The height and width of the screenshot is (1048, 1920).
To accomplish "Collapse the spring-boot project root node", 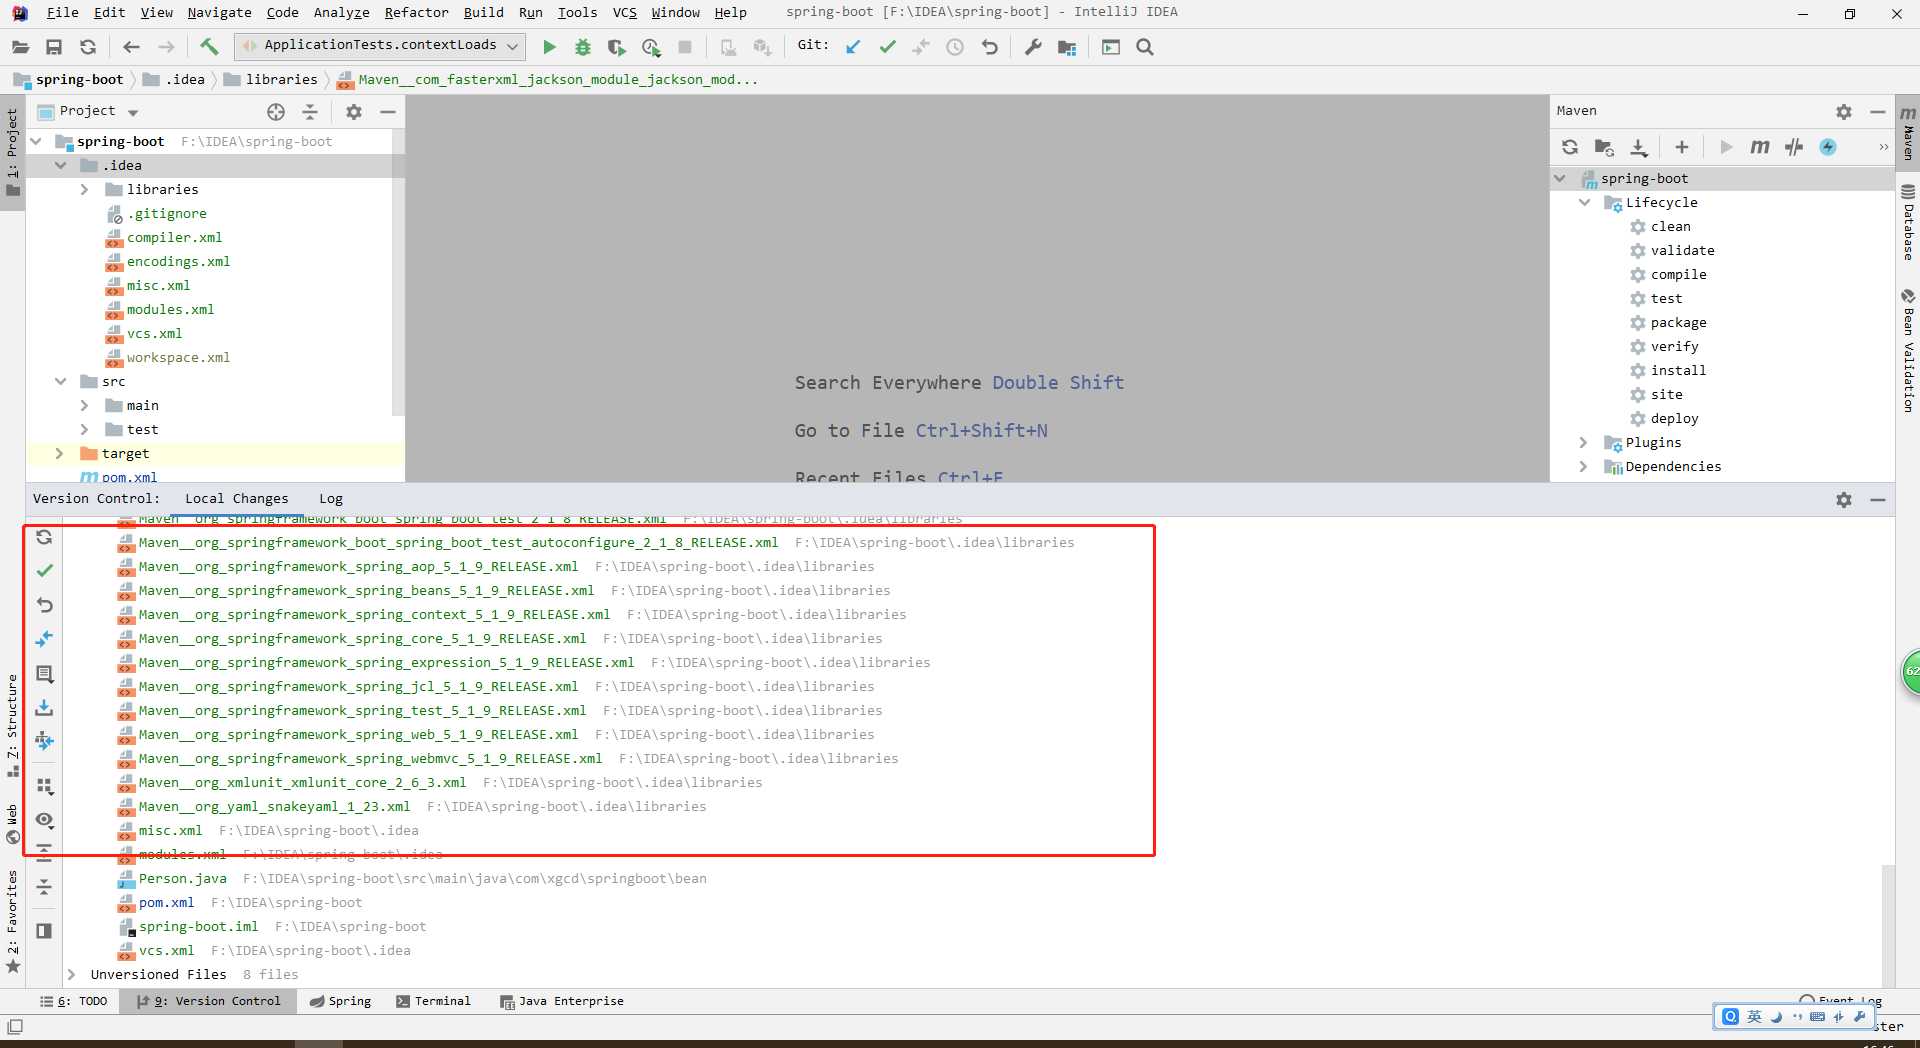I will tap(37, 141).
